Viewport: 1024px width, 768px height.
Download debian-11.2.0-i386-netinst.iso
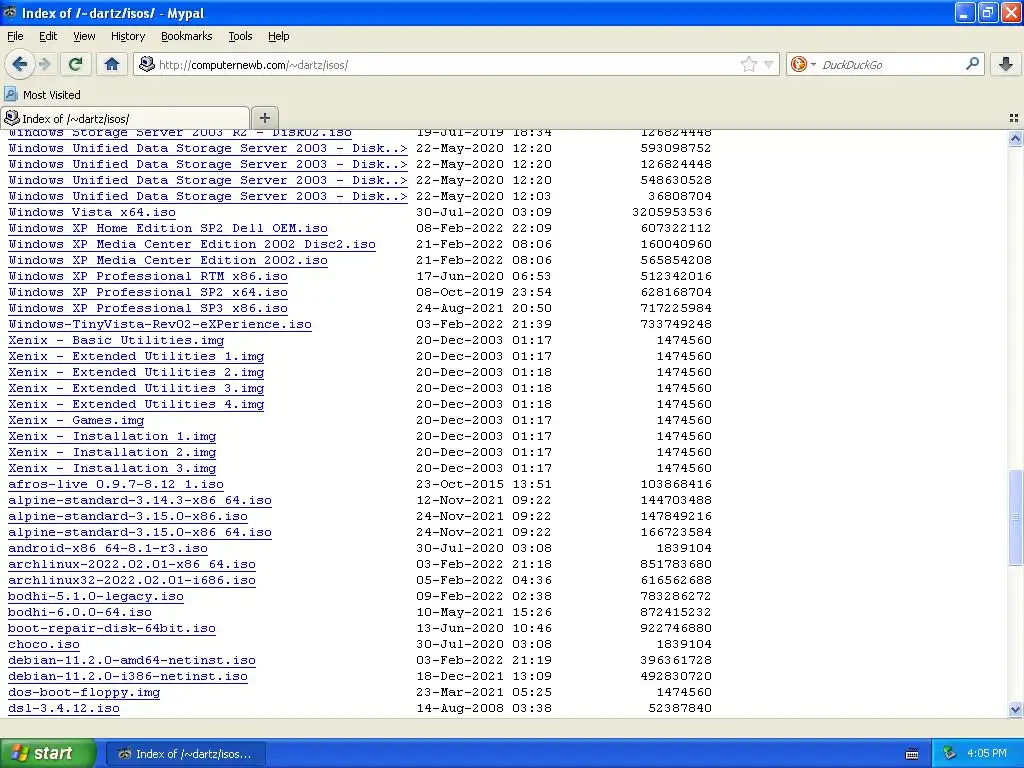coord(128,677)
